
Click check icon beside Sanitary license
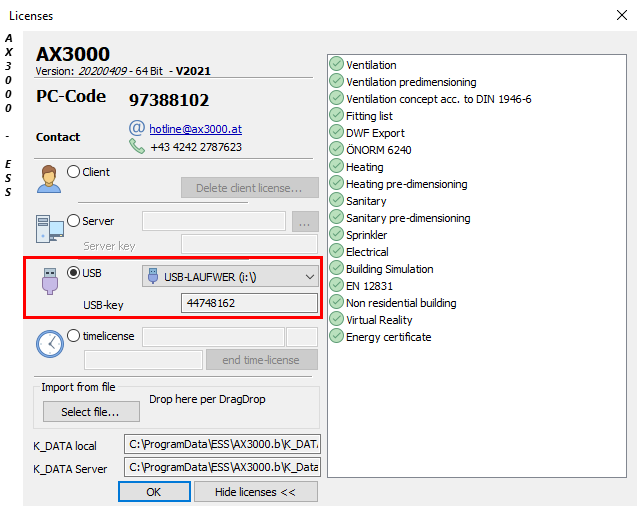336,200
